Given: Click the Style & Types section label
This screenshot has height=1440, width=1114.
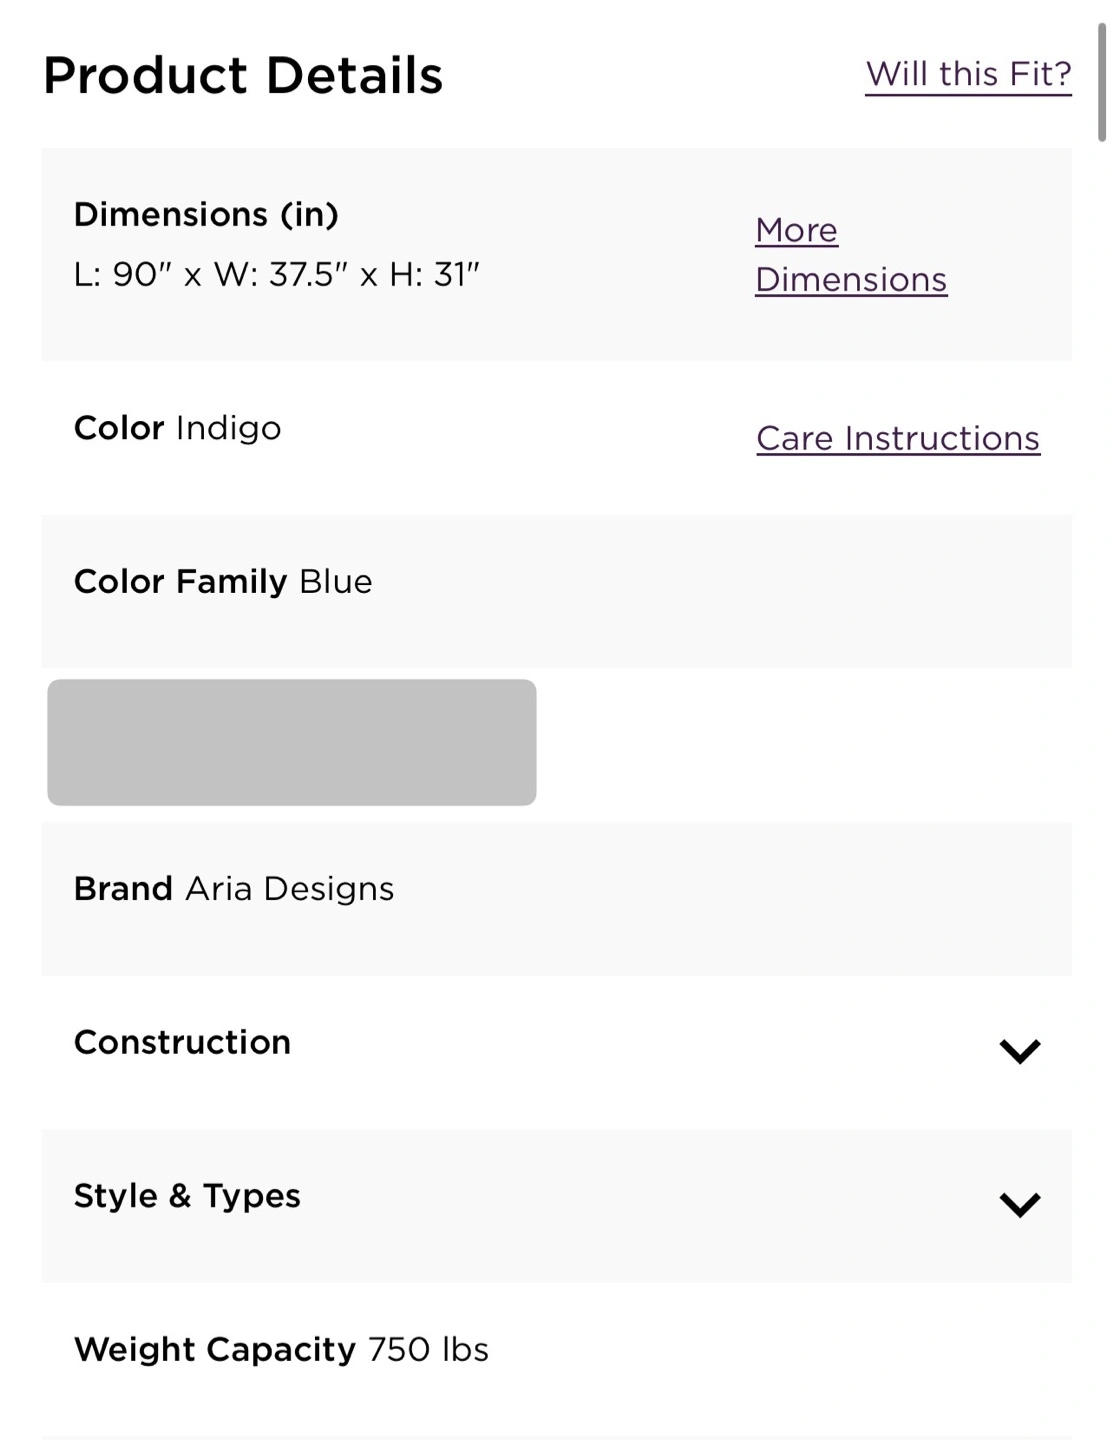Looking at the screenshot, I should tap(187, 1196).
